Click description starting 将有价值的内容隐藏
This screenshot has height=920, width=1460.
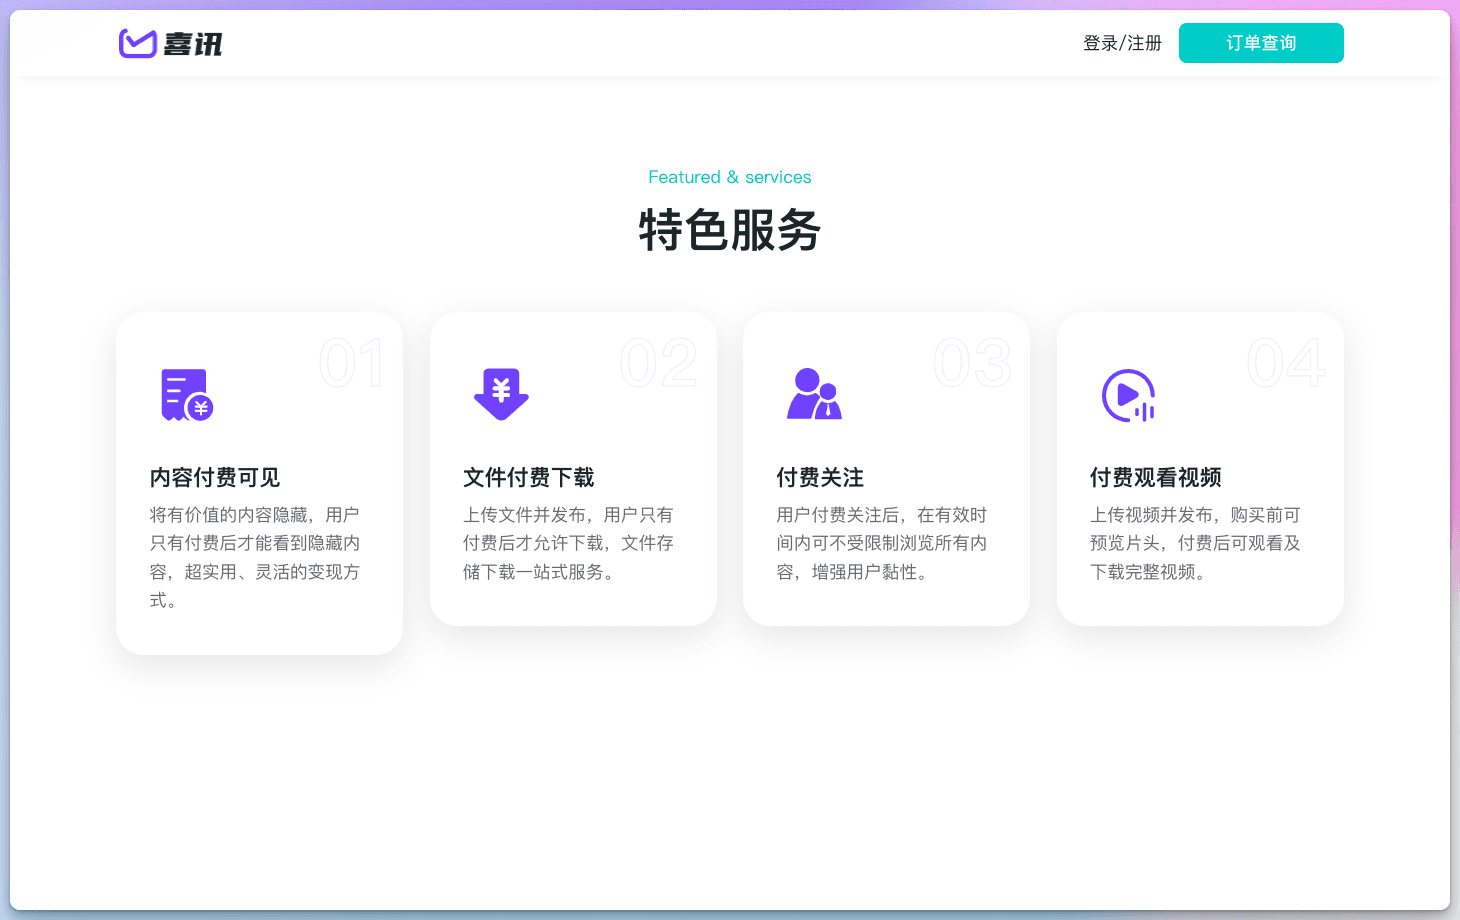pyautogui.click(x=255, y=557)
